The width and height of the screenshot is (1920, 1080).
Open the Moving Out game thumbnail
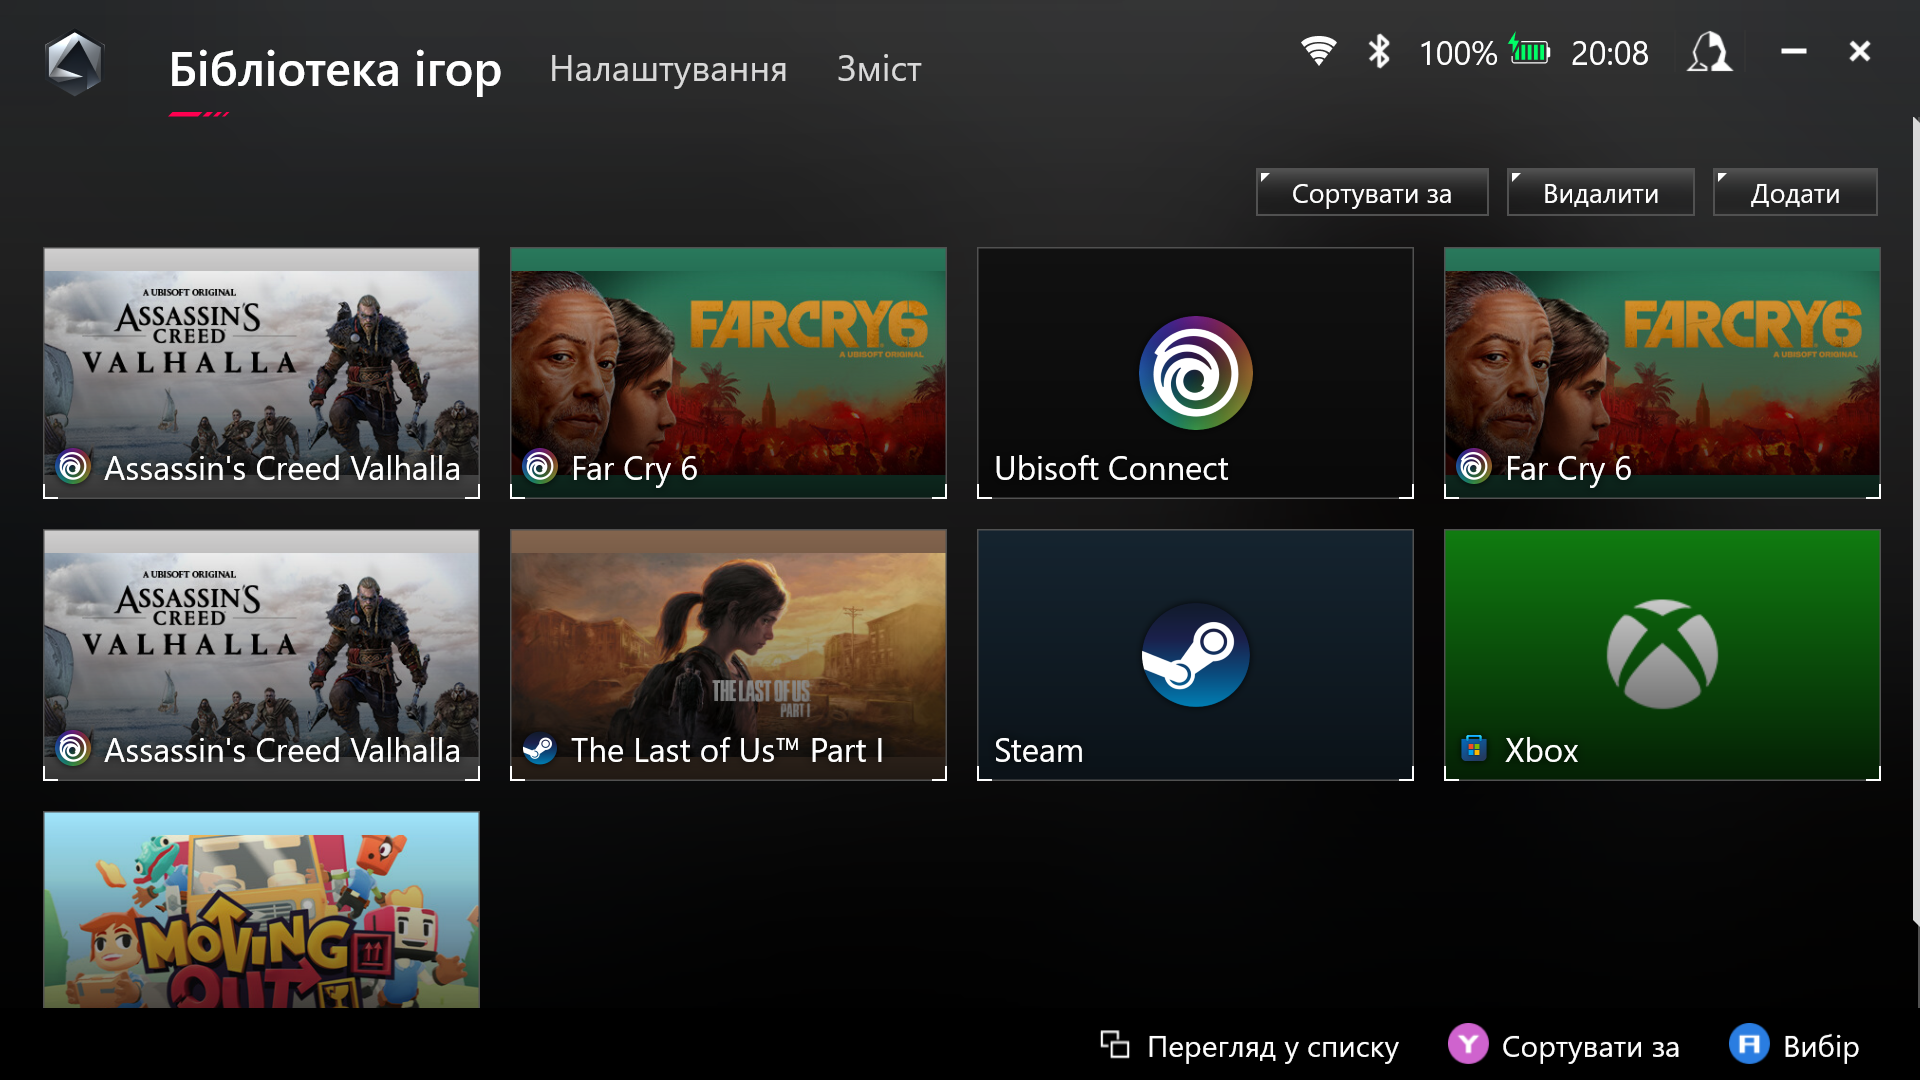[x=261, y=909]
